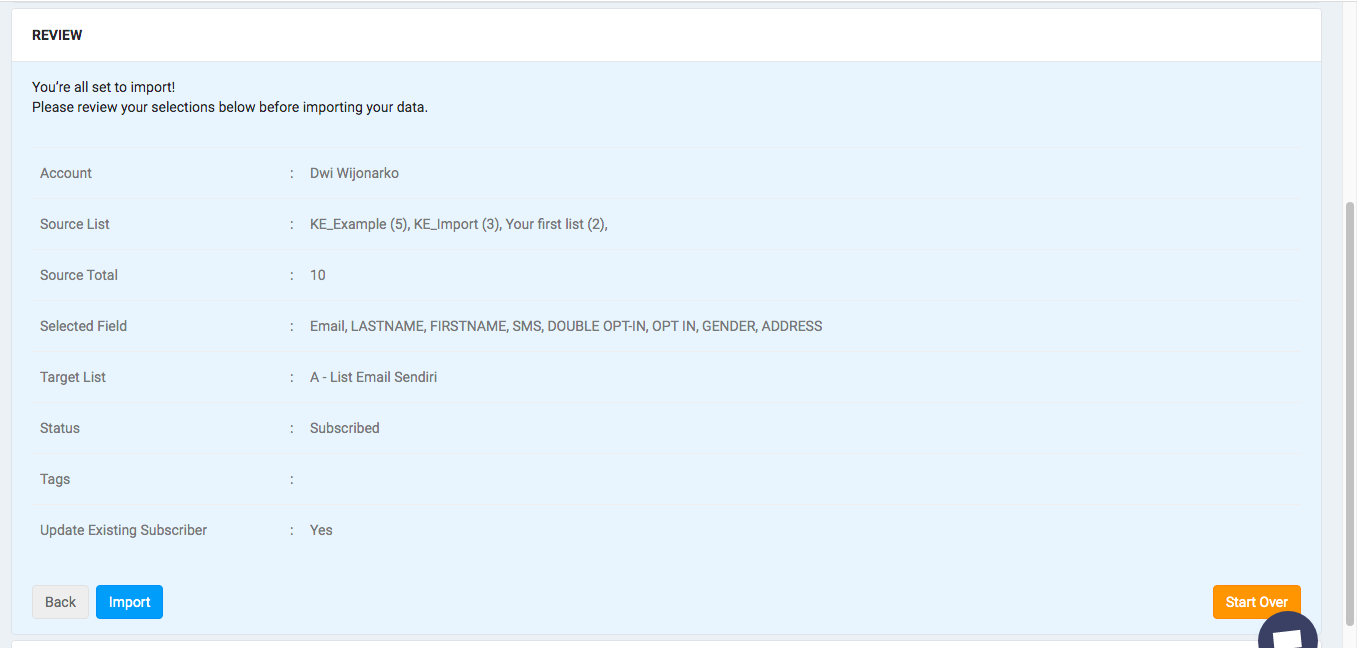Click the A - List Email Sendiri value

click(373, 377)
